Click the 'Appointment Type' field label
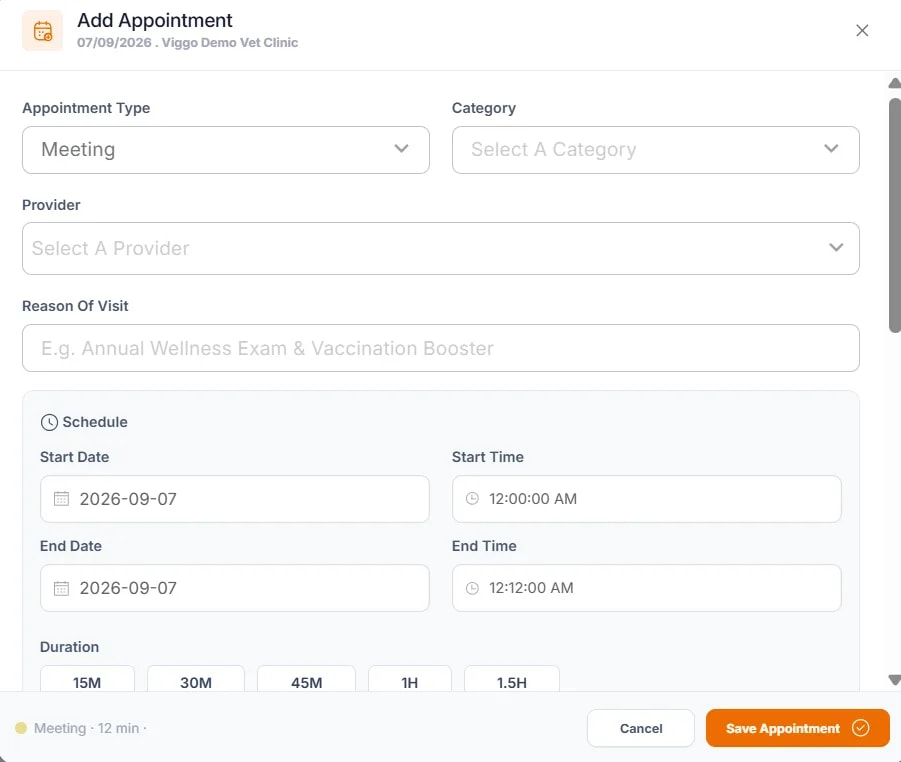Viewport: 901px width, 762px height. [86, 108]
